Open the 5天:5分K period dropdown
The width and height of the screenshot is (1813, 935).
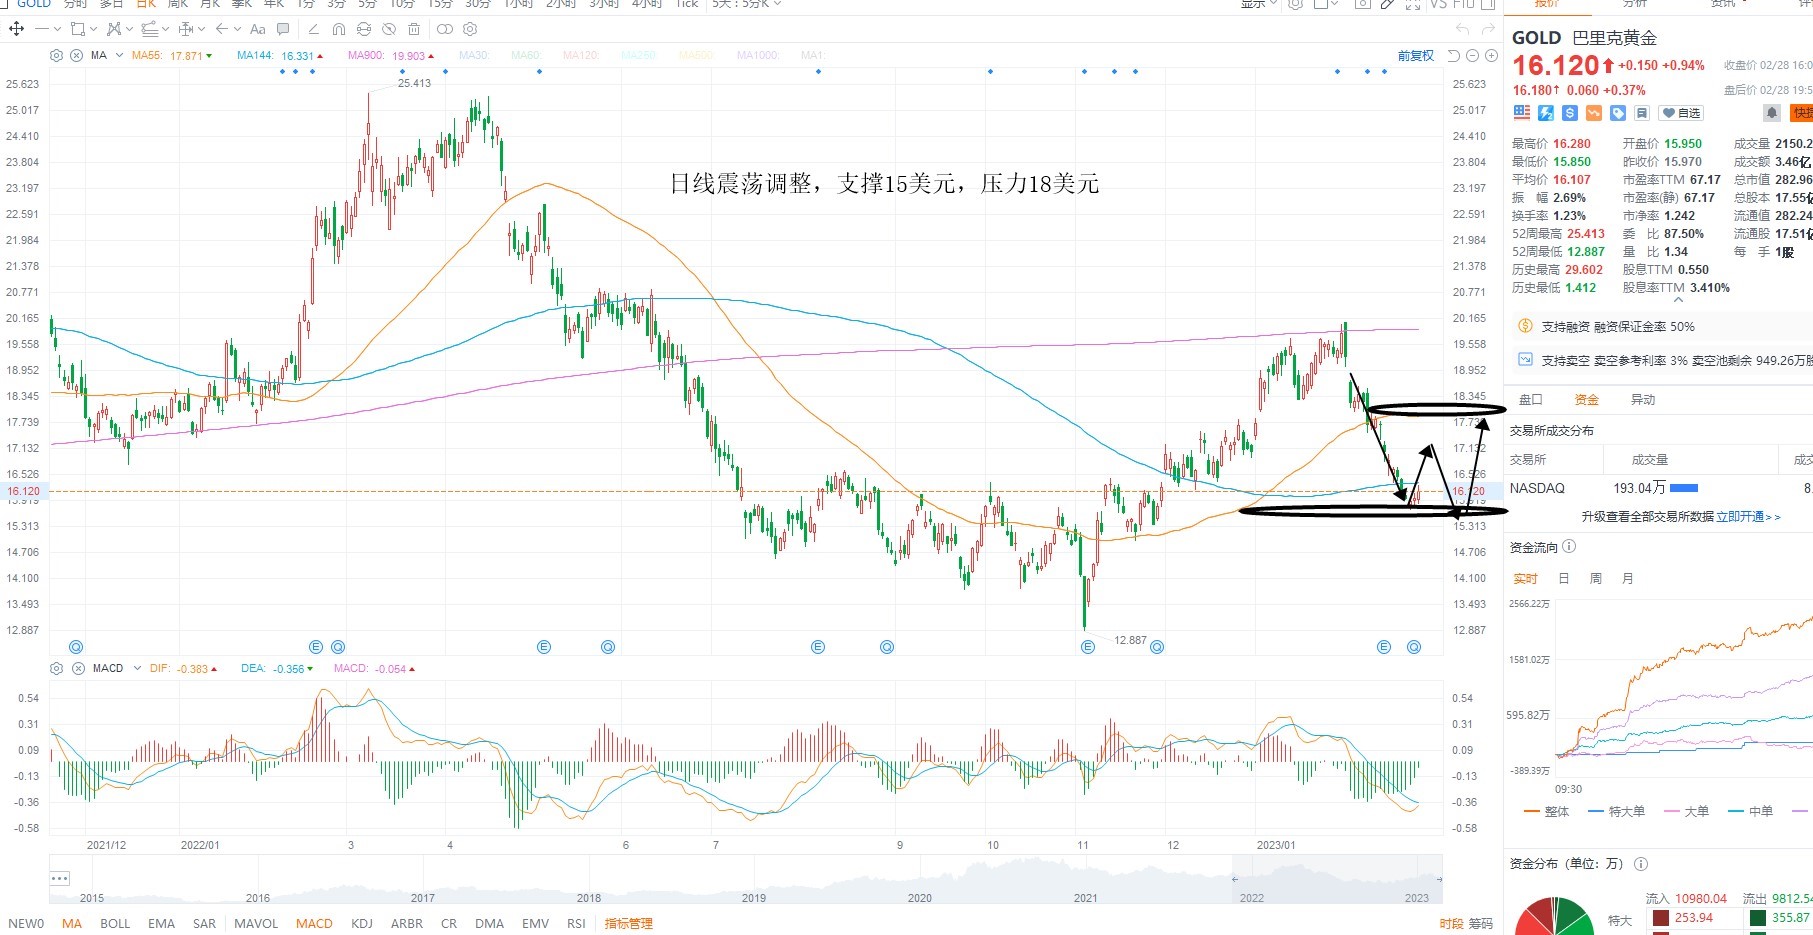[746, 4]
